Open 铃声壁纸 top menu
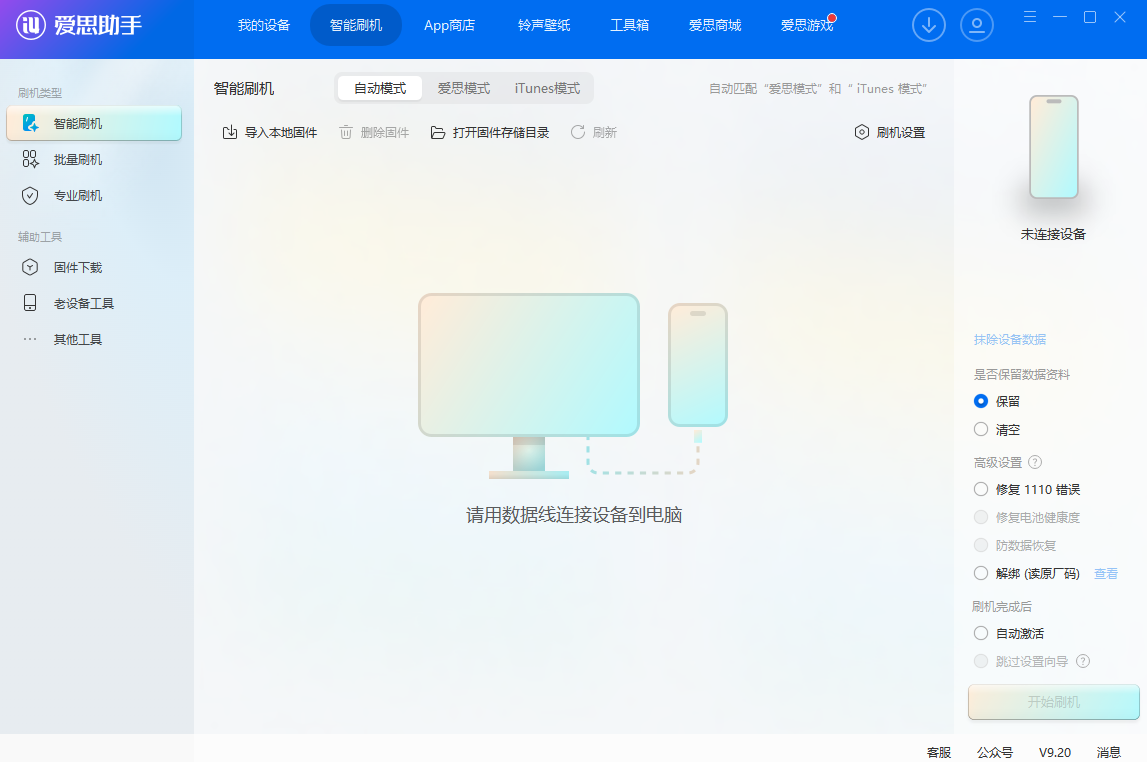 pyautogui.click(x=544, y=26)
